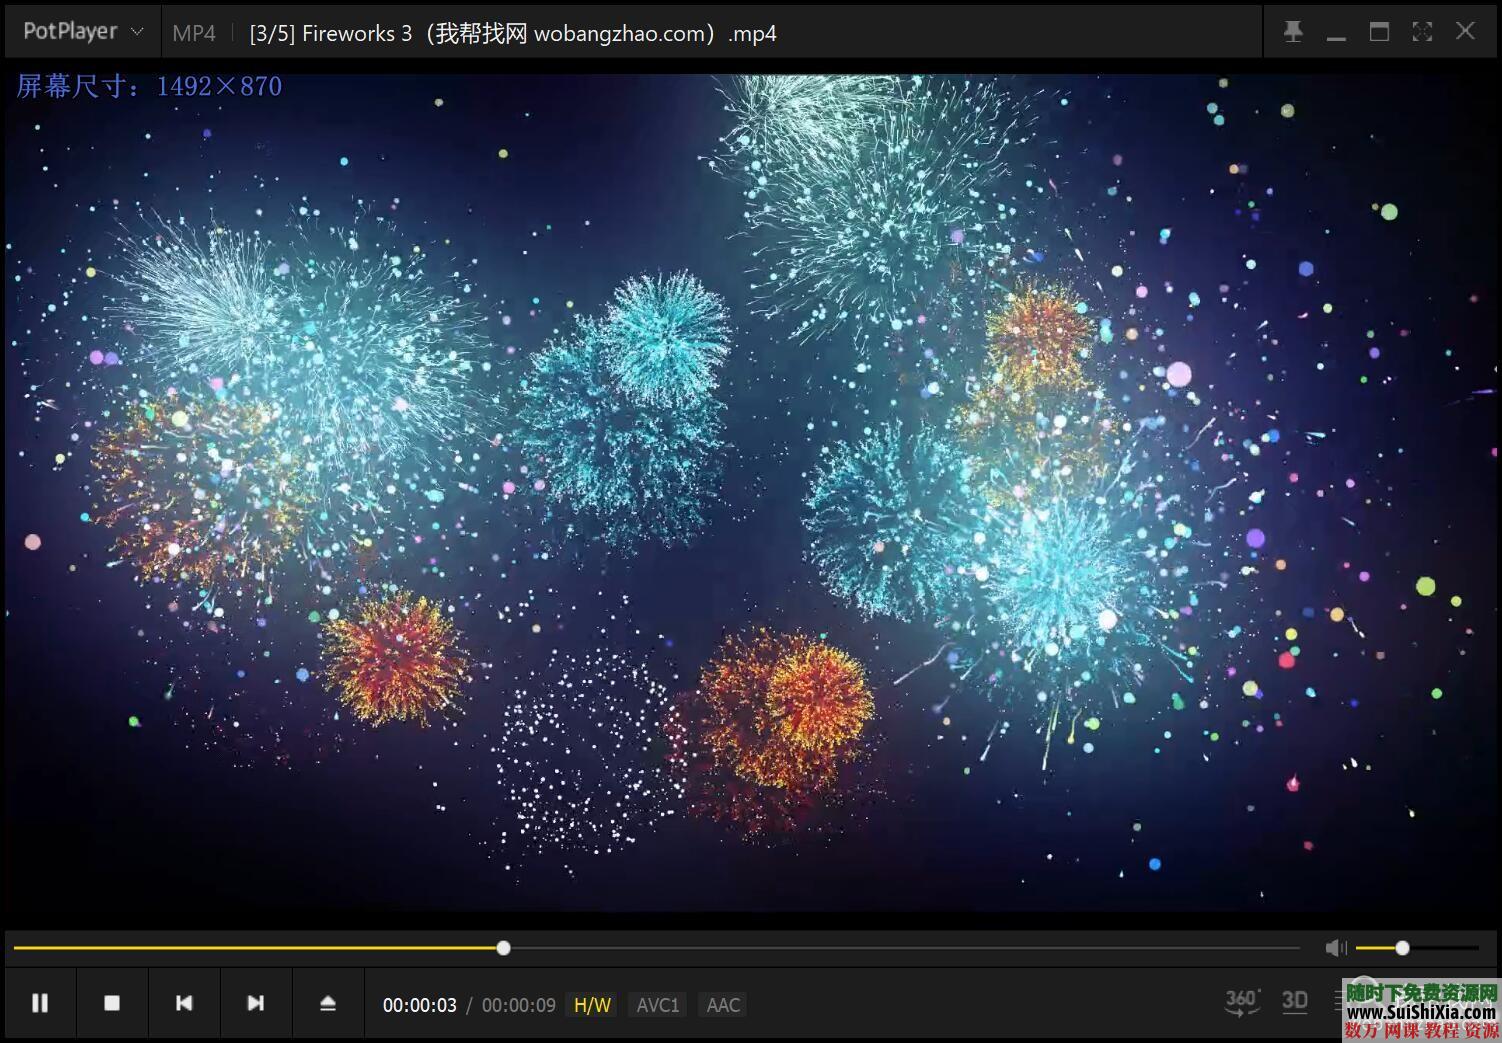Toggle 3D video mode
Viewport: 1502px width, 1043px height.
[x=1295, y=1002]
